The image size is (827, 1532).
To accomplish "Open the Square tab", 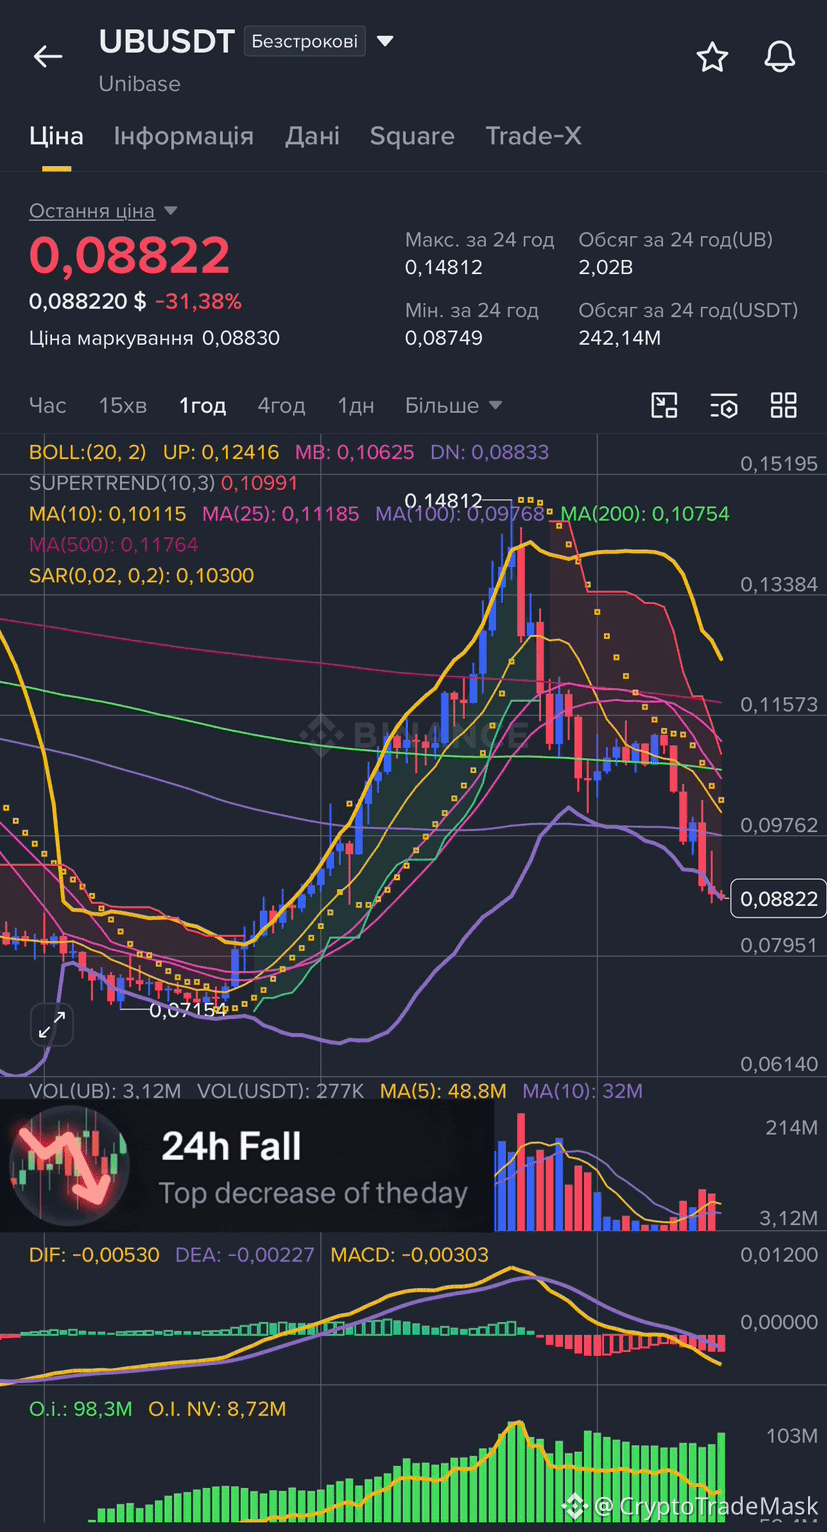I will 412,136.
